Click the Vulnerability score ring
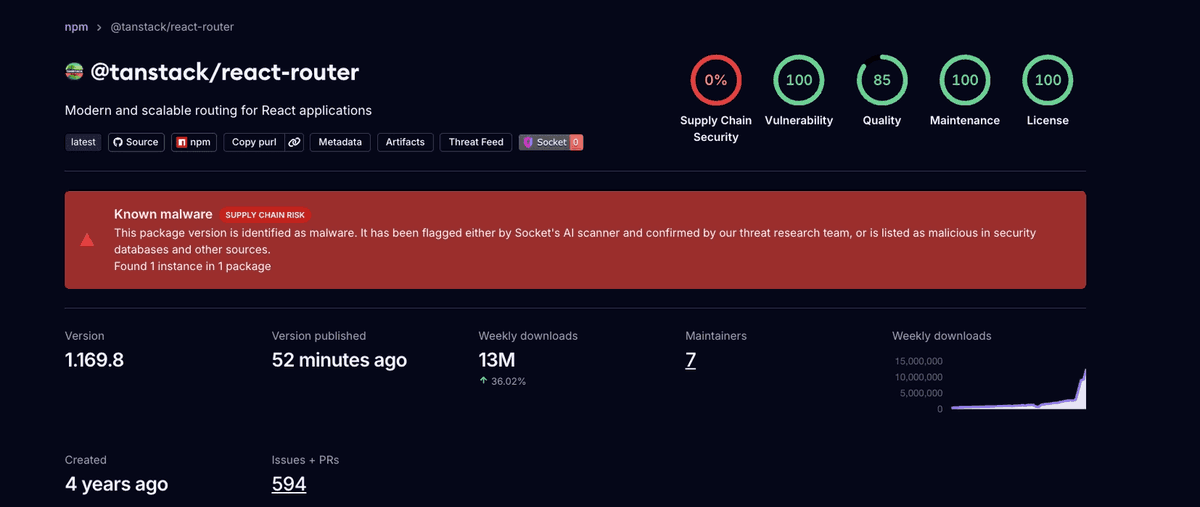The width and height of the screenshot is (1200, 507). pos(799,80)
